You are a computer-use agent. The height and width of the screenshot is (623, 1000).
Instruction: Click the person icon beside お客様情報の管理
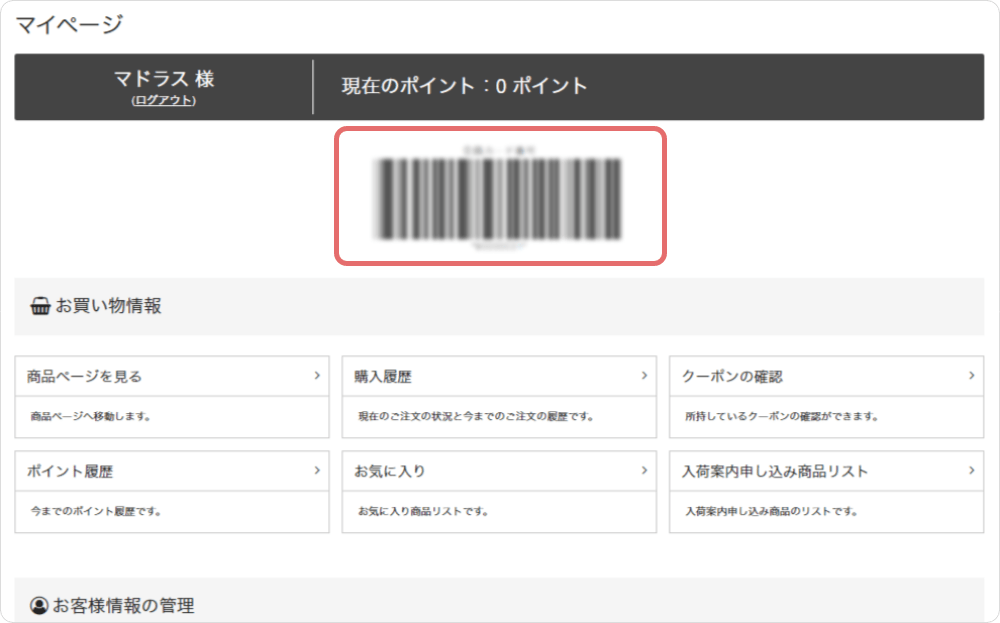pyautogui.click(x=39, y=605)
